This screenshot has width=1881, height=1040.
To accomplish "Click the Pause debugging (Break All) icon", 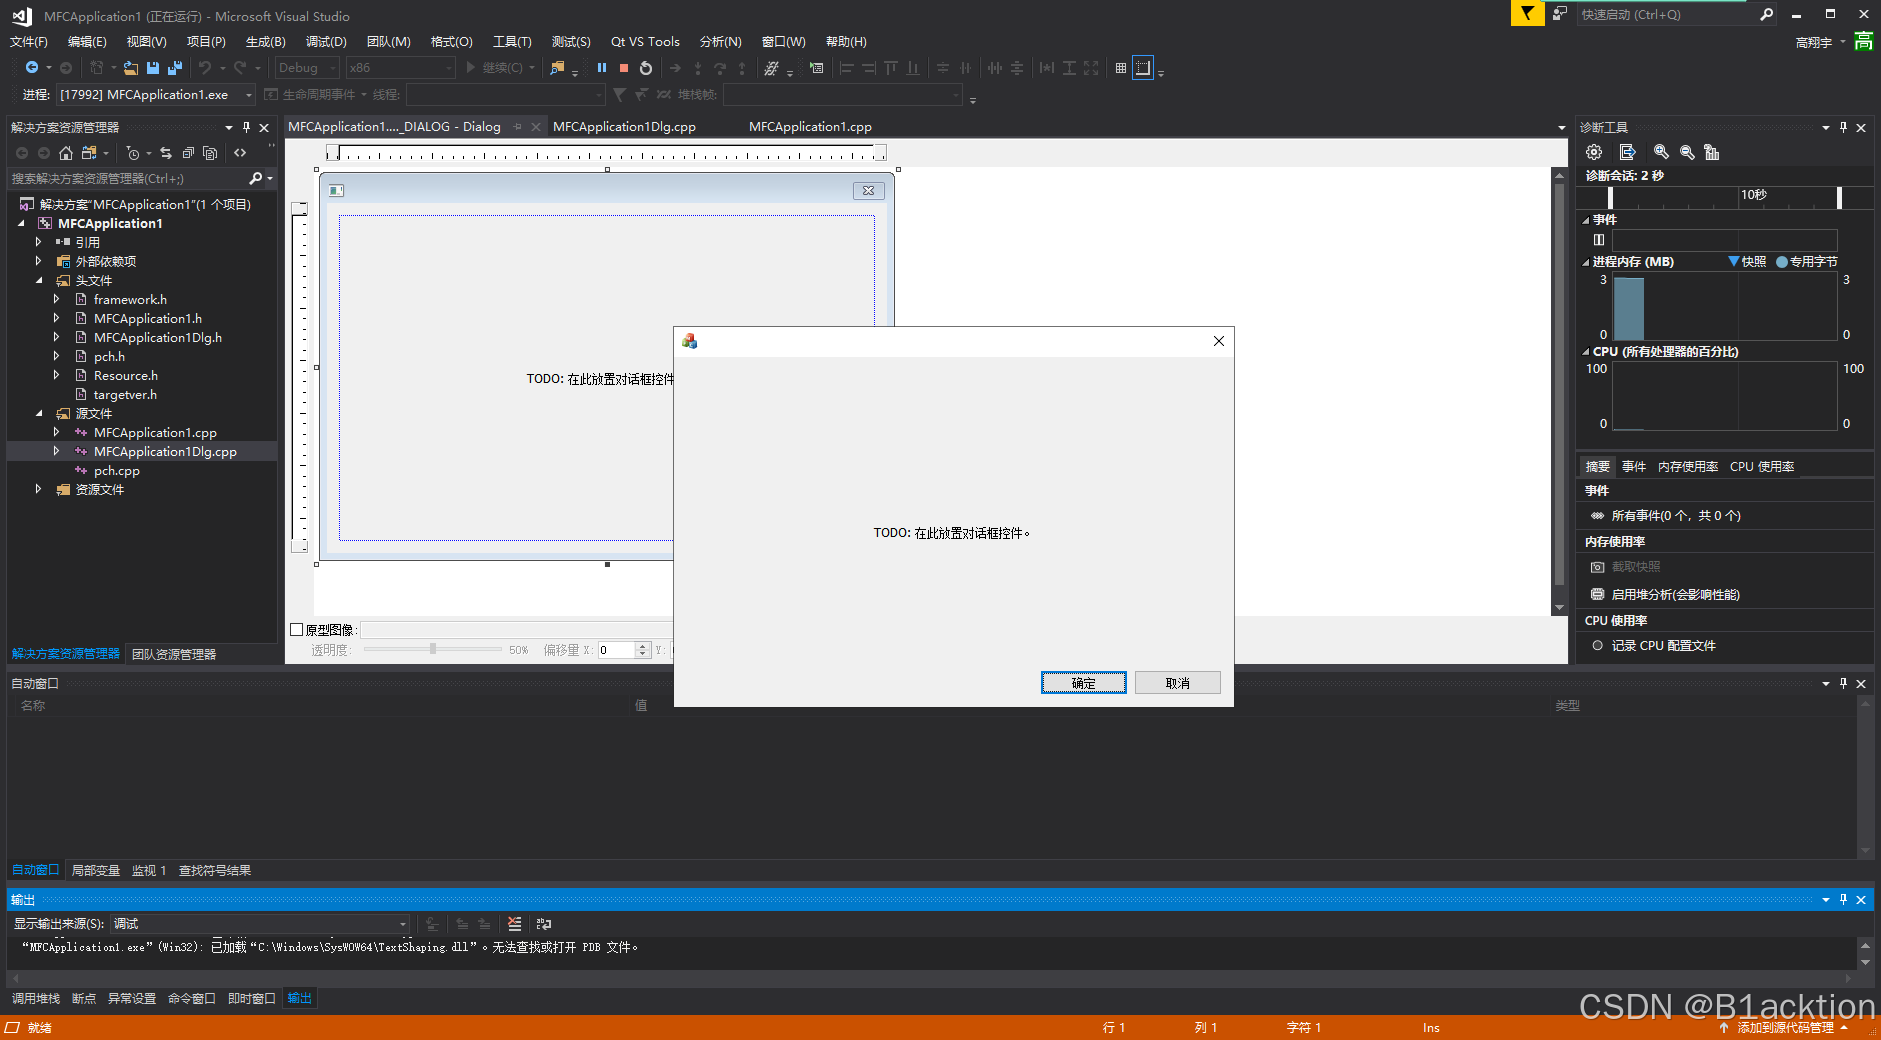I will pos(601,68).
